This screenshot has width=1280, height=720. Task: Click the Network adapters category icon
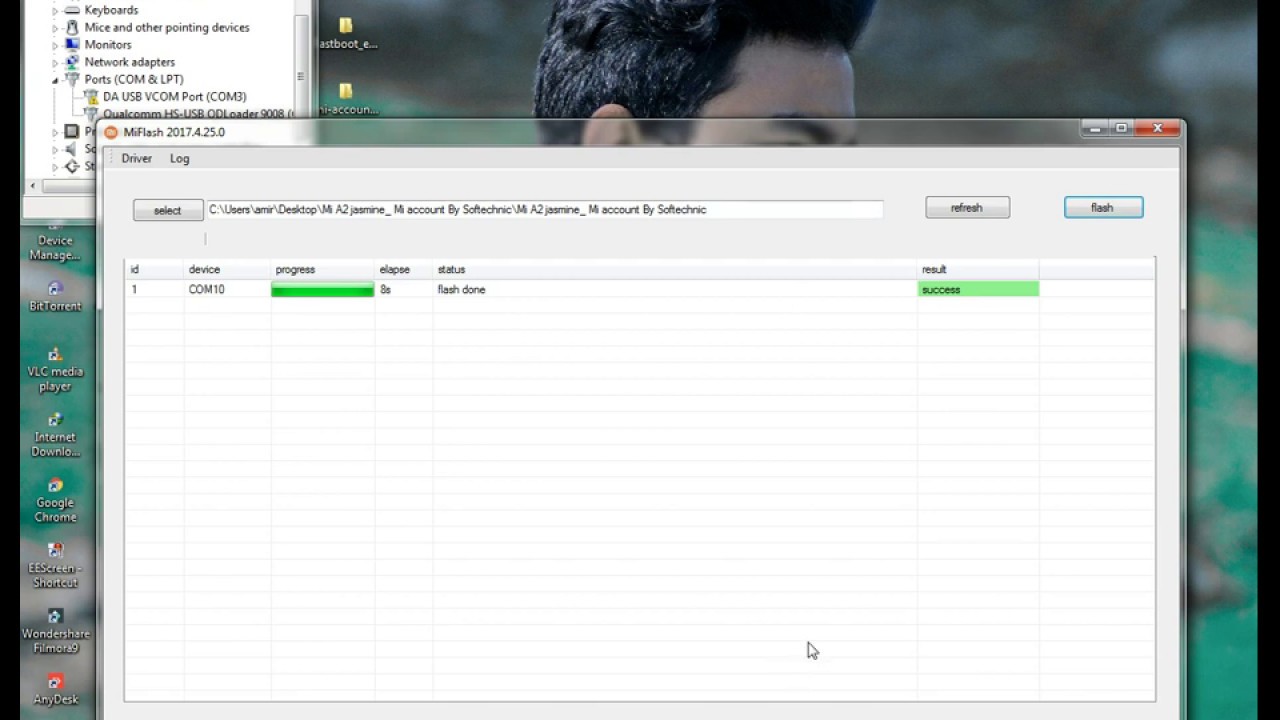pos(72,62)
